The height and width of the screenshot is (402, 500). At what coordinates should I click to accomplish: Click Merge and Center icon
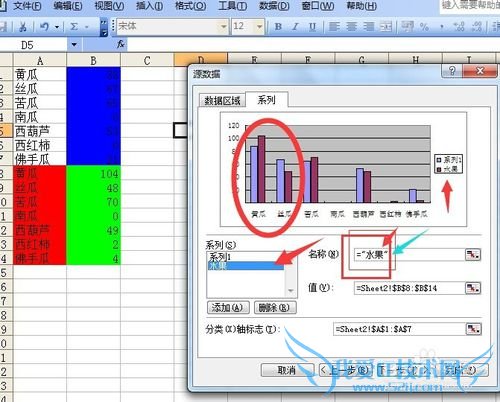386,26
